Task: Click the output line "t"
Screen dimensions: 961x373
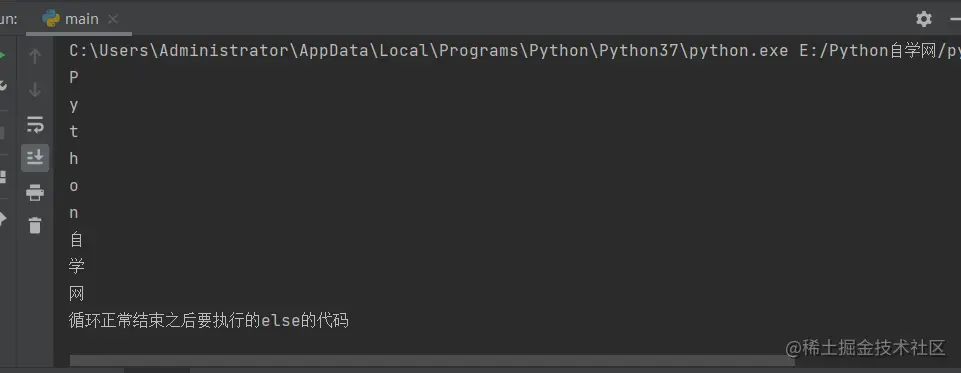Action: point(74,132)
